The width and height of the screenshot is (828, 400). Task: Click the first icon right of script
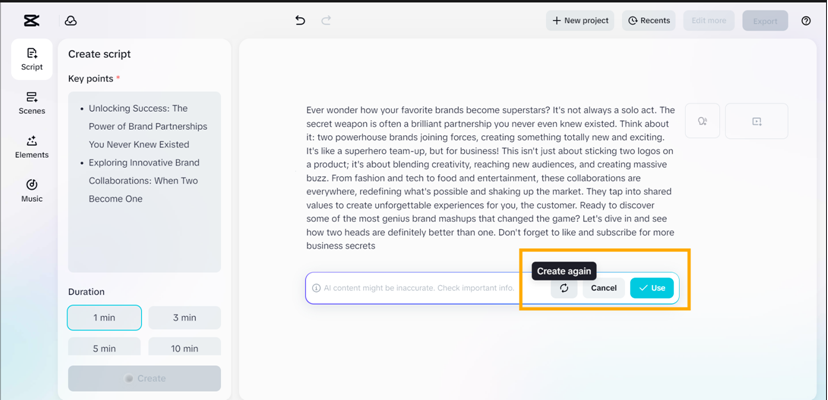[702, 121]
